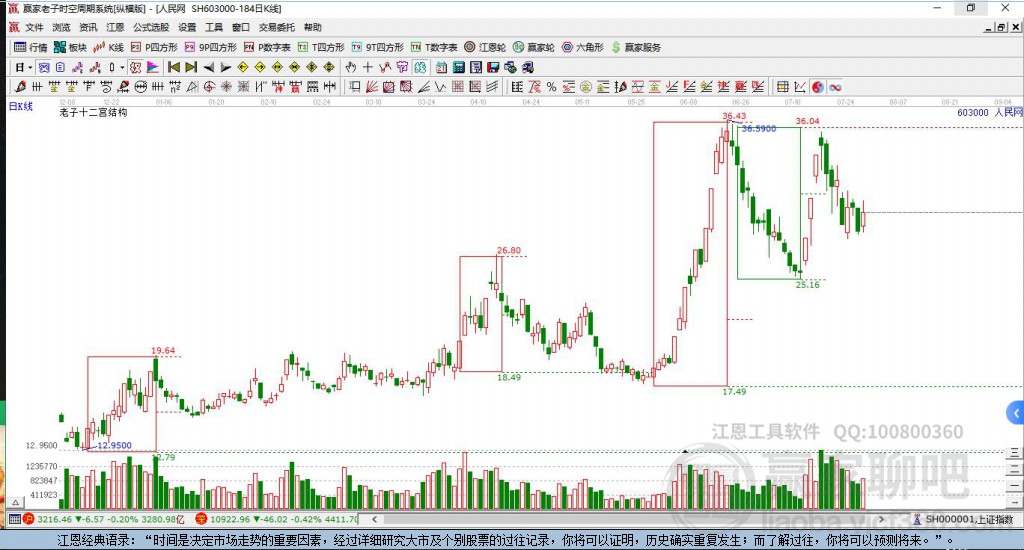This screenshot has width=1024, height=550.
Task: Click the left-pointing black arrow icon
Action: [208, 67]
